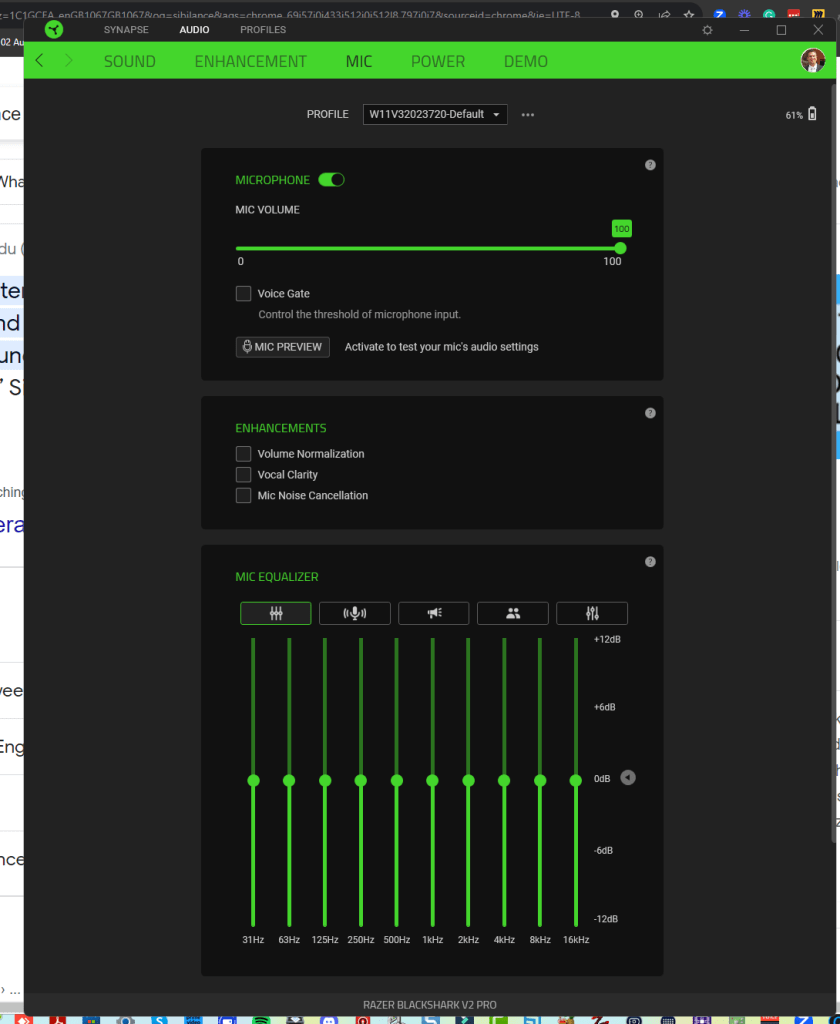840x1024 pixels.
Task: Click the 31Hz equalizer slider handle
Action: [x=253, y=780]
